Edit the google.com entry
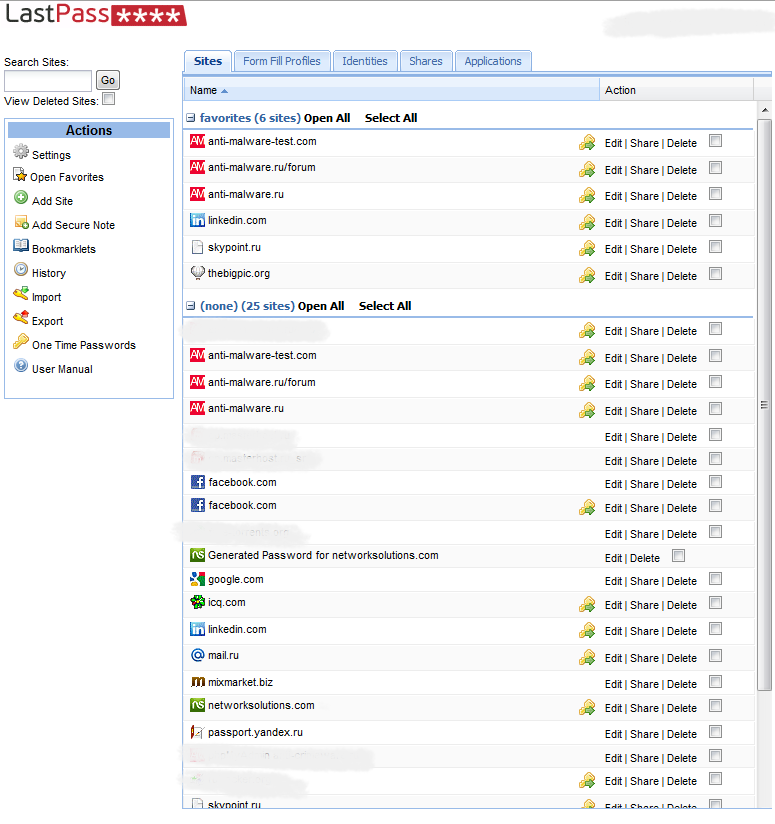775x824 pixels. pos(613,581)
